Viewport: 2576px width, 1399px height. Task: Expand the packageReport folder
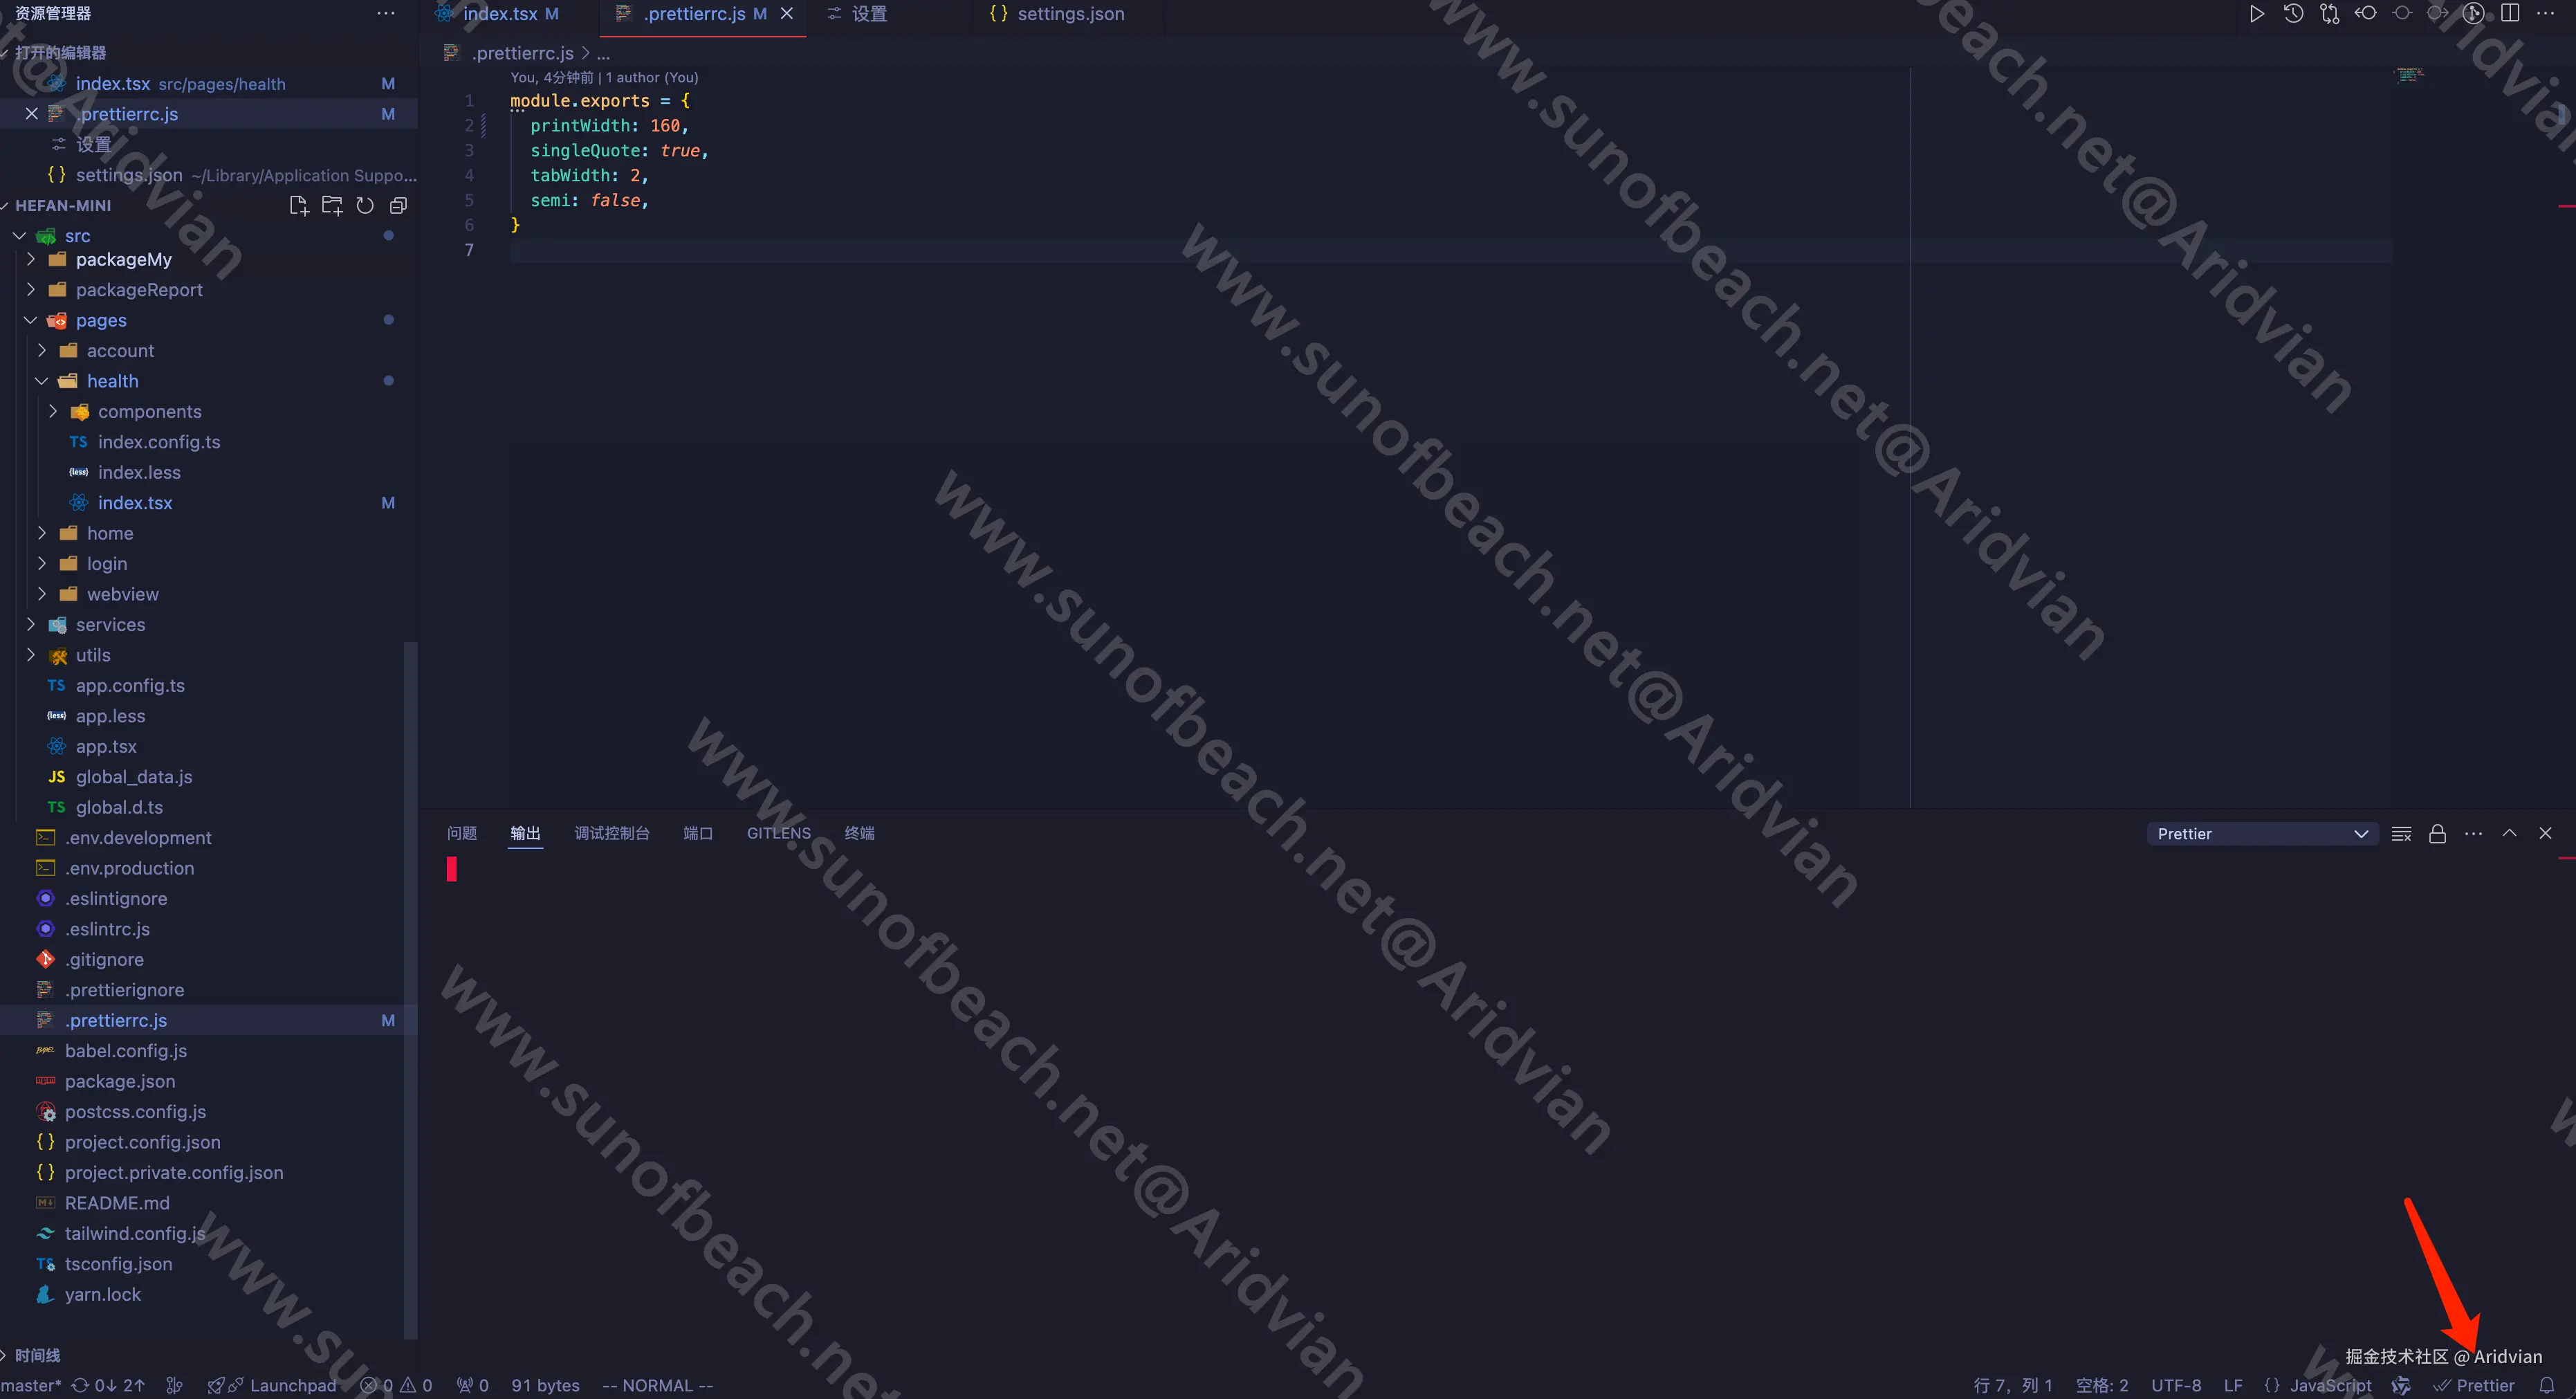138,290
